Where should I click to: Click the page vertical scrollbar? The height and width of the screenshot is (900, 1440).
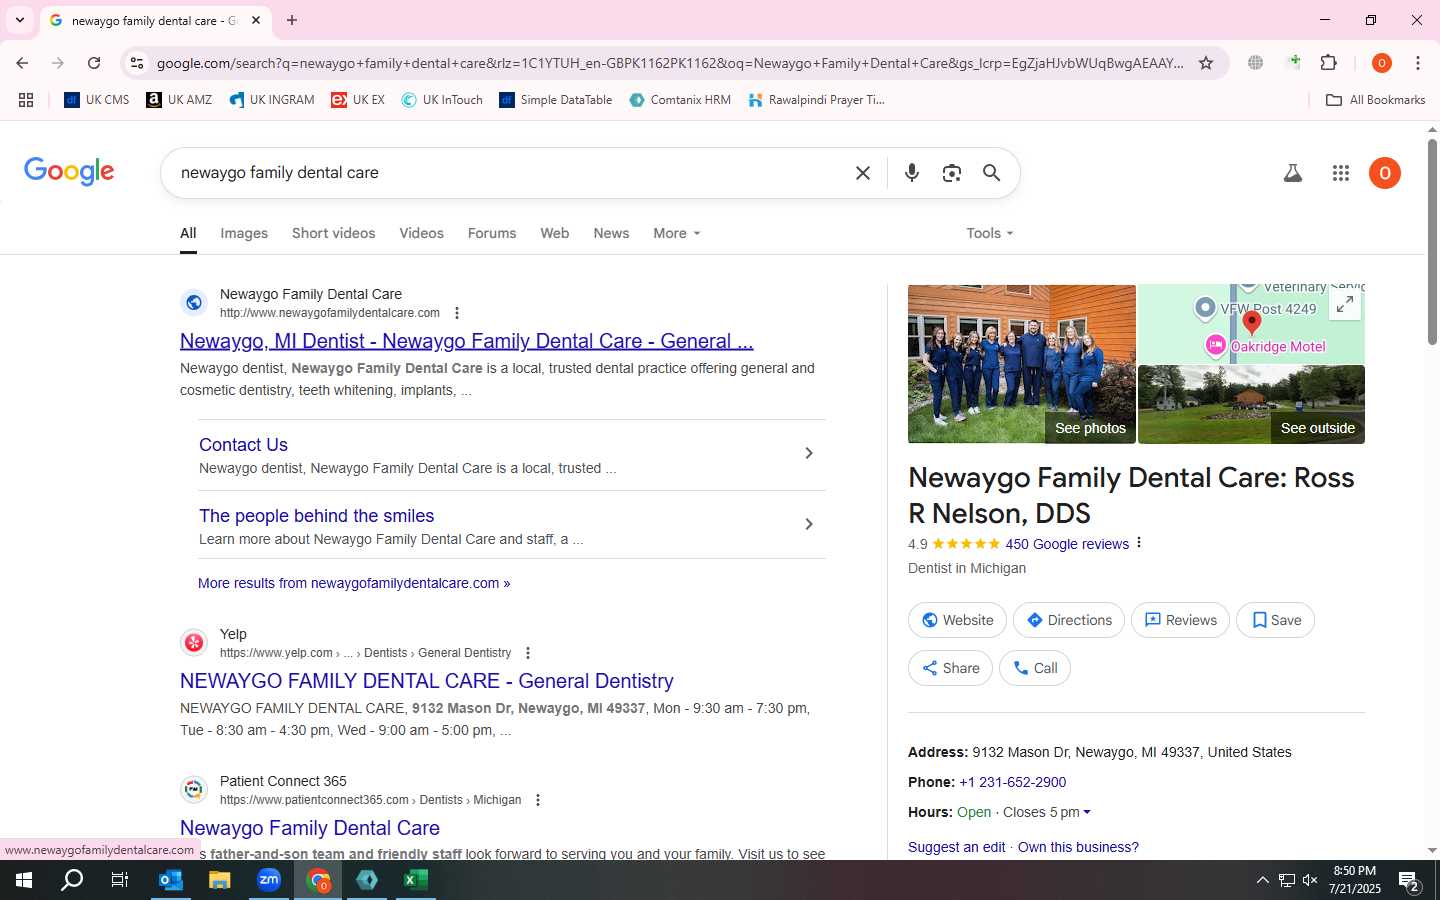[x=1432, y=243]
